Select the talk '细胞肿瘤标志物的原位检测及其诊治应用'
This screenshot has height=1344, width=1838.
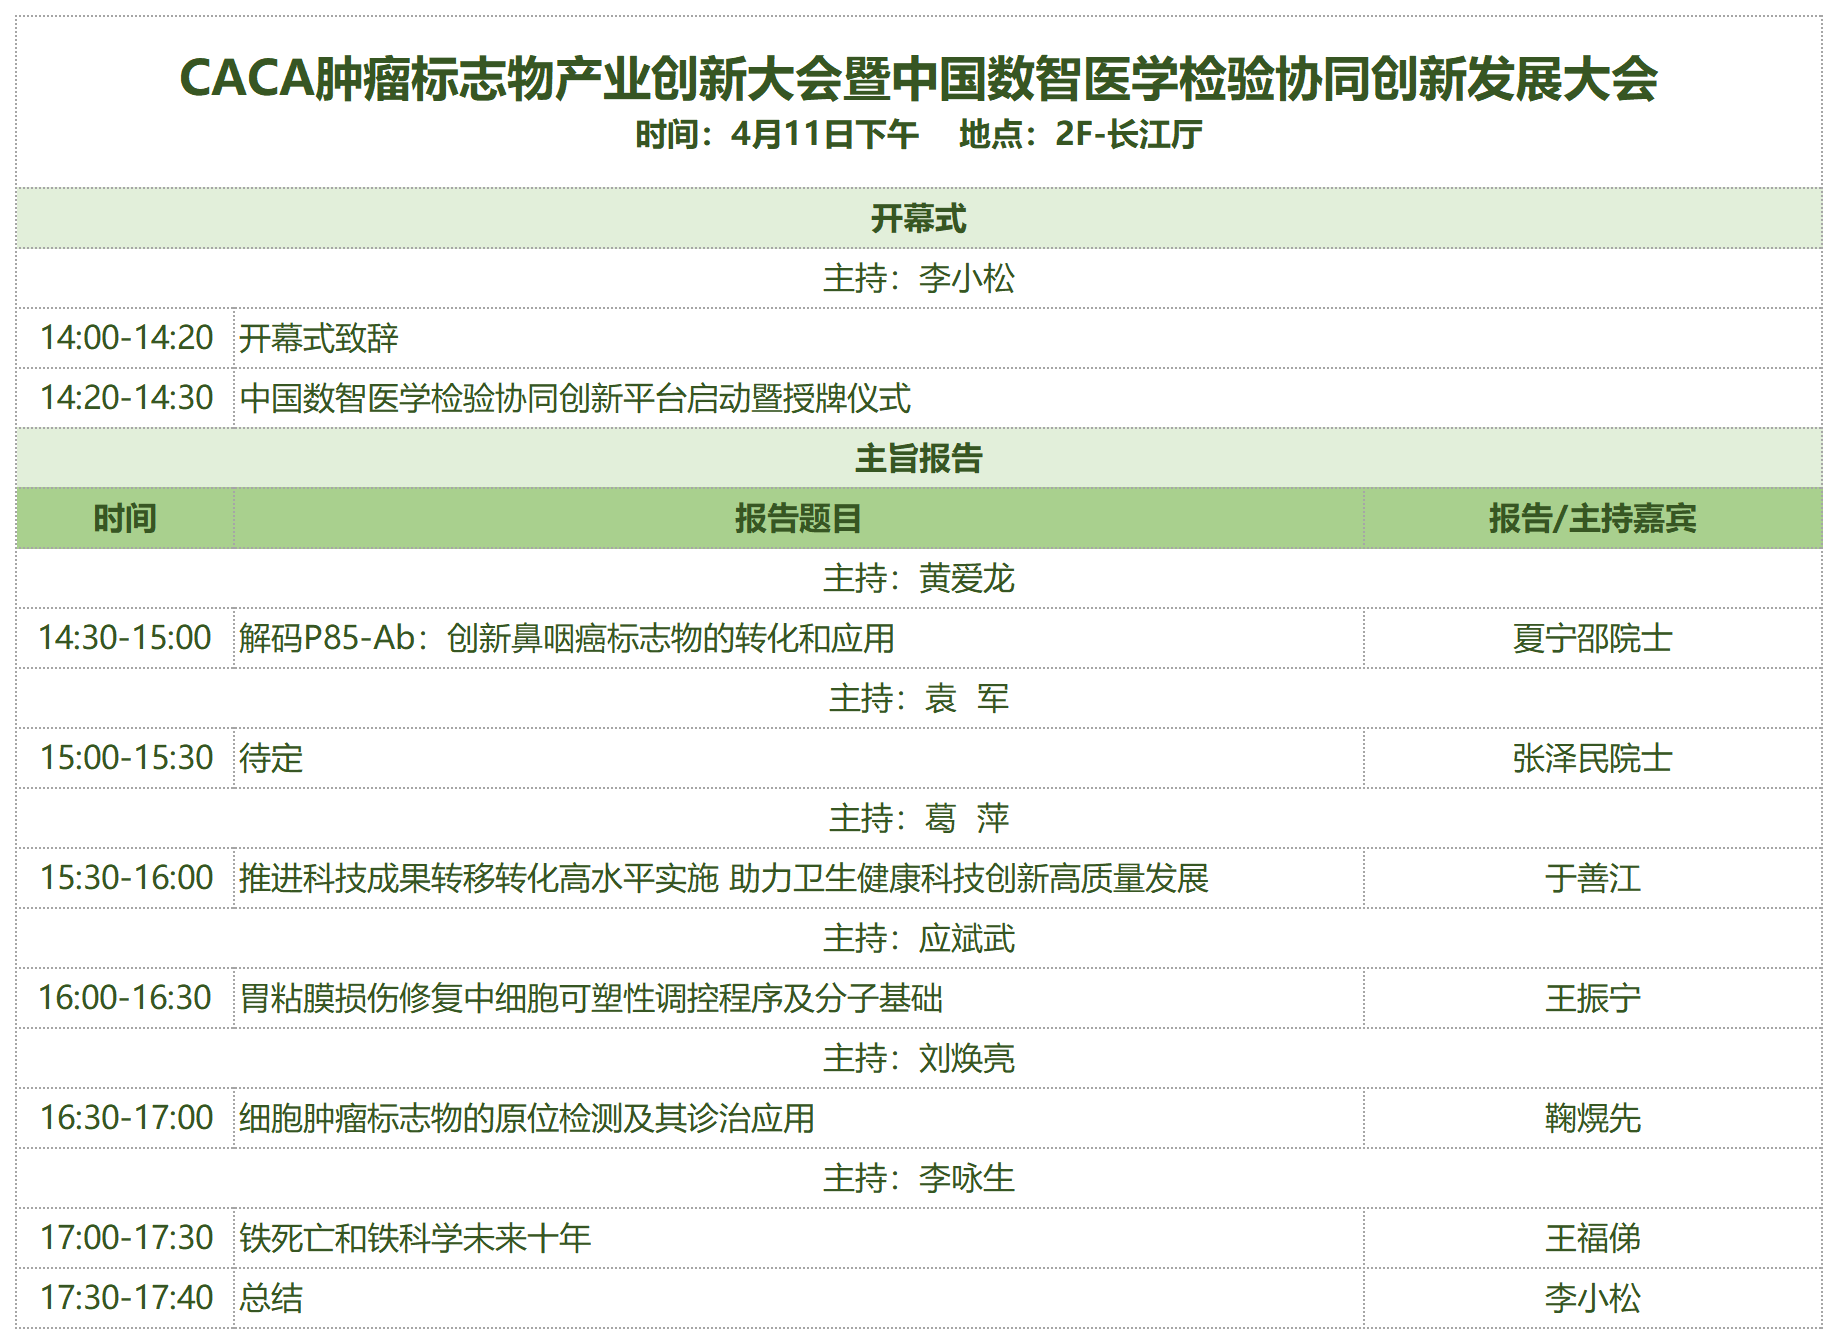(x=527, y=1118)
